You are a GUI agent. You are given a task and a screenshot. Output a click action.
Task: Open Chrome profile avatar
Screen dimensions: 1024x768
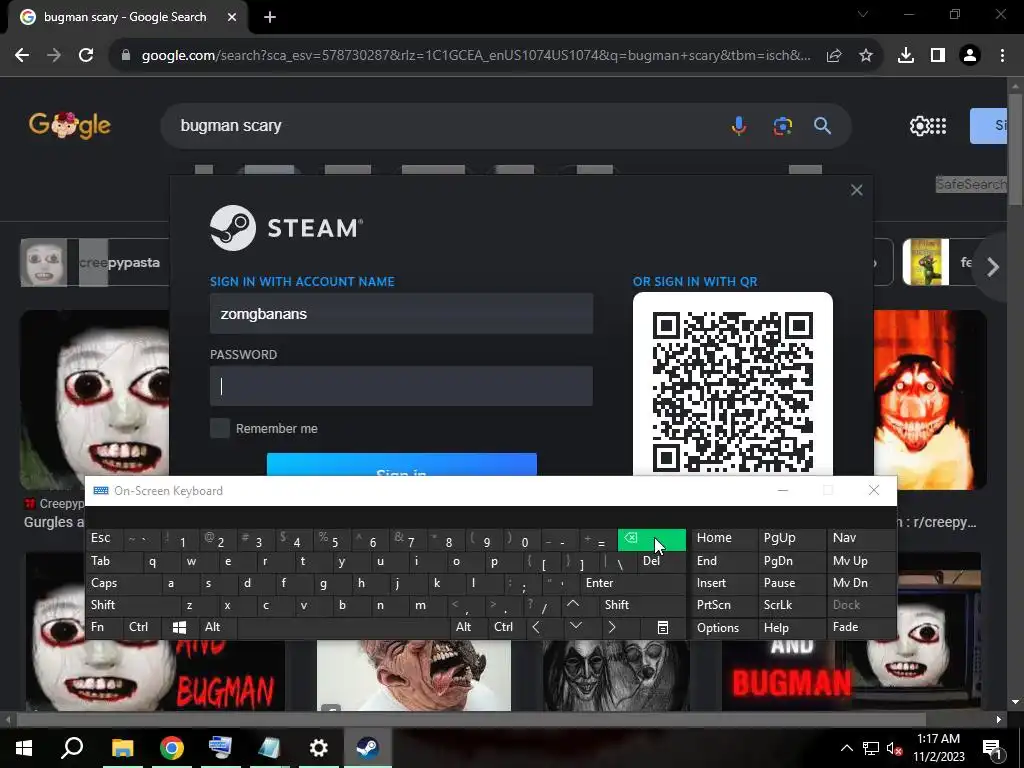tap(970, 56)
